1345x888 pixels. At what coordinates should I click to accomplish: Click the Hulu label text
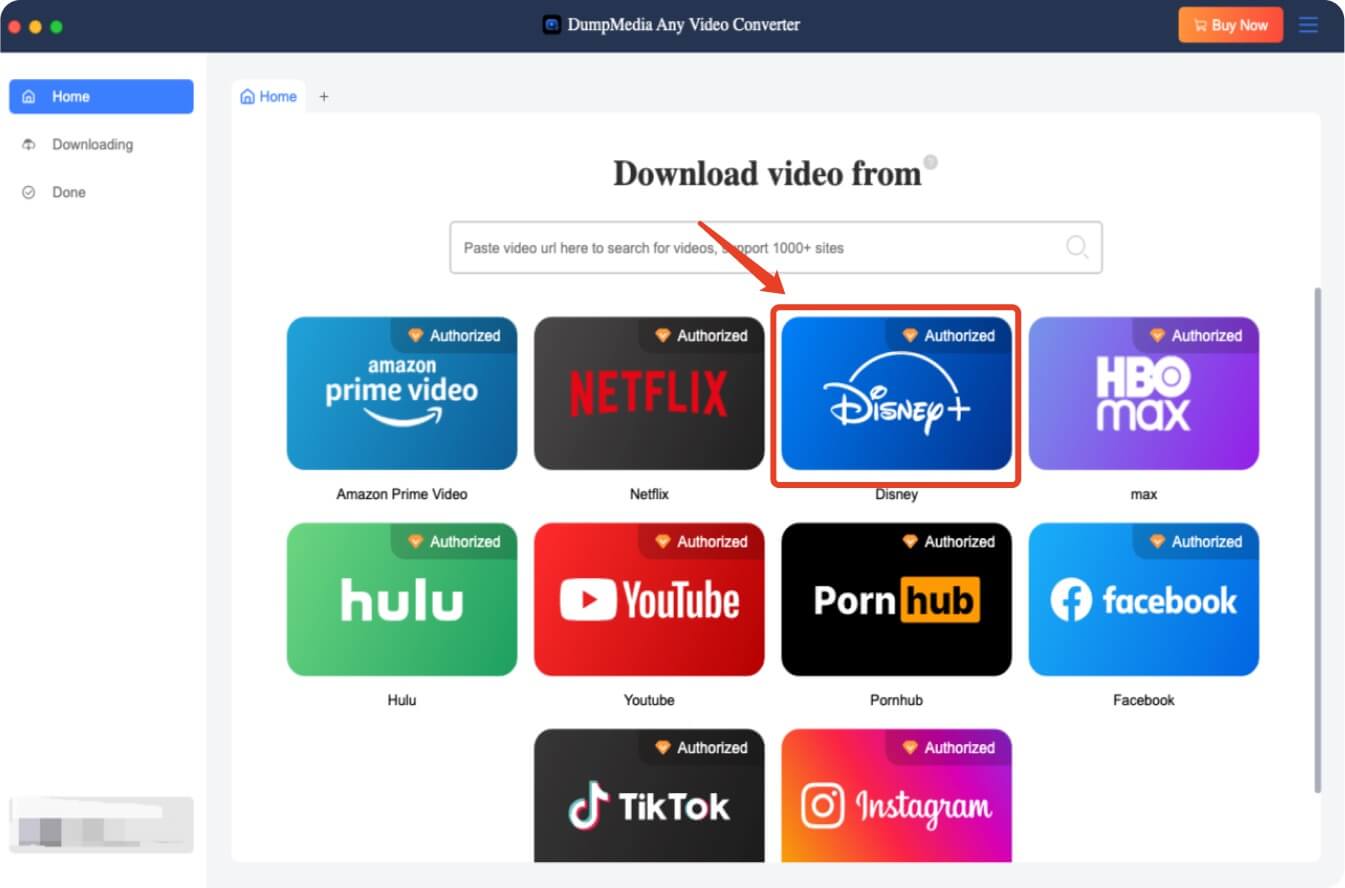coord(402,700)
